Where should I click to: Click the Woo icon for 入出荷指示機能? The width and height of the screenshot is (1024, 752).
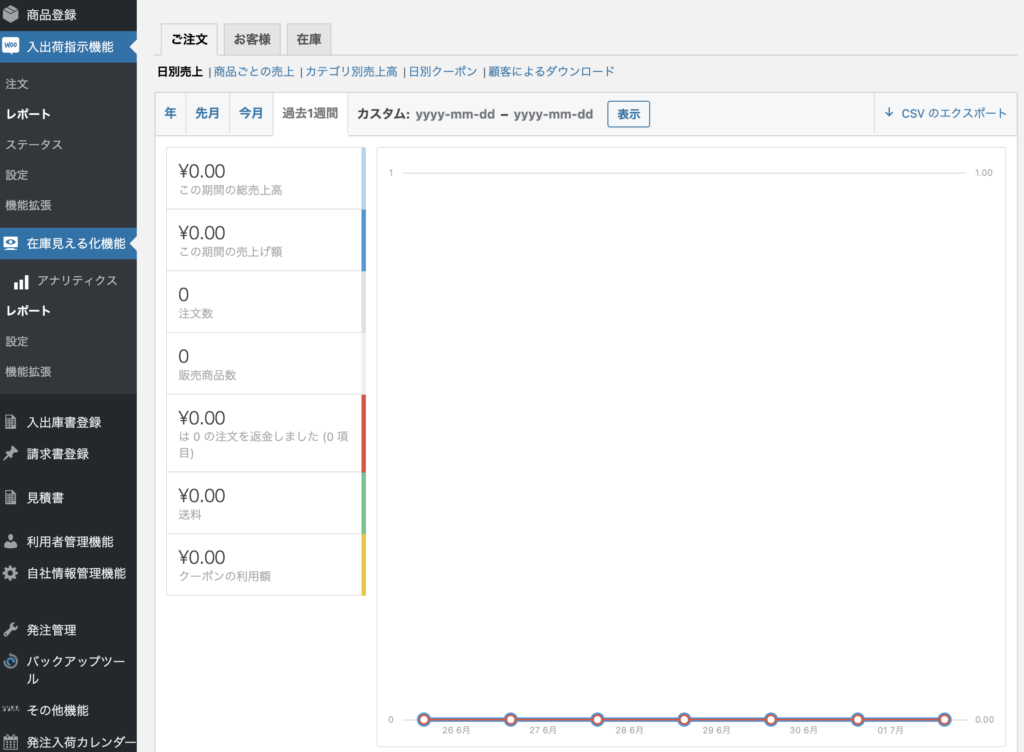11,46
